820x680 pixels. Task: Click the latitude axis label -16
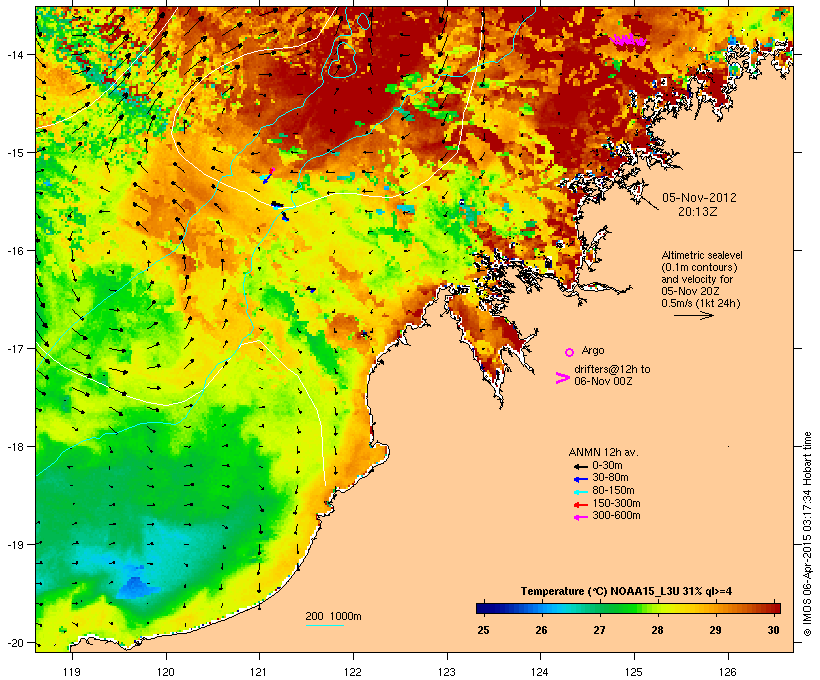[x=14, y=251]
